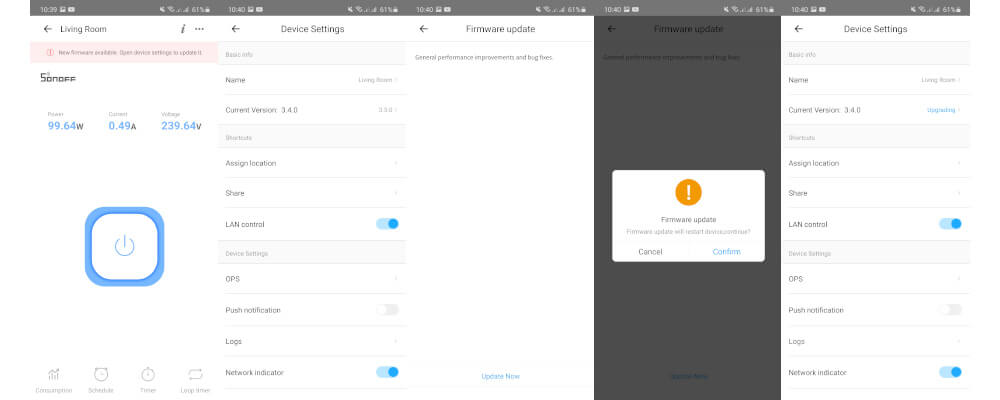Open the Share row on settings screen showing Upgrading

point(875,193)
